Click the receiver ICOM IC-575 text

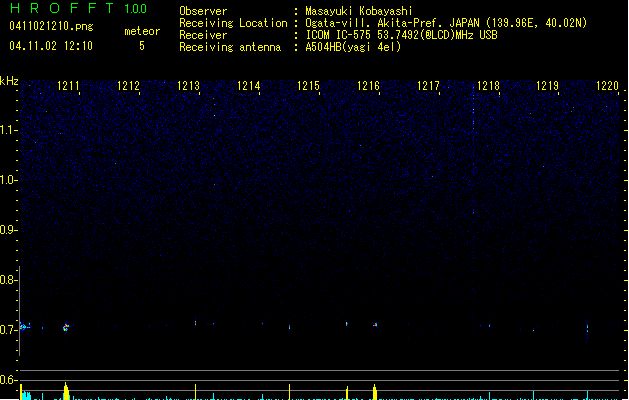(339, 35)
